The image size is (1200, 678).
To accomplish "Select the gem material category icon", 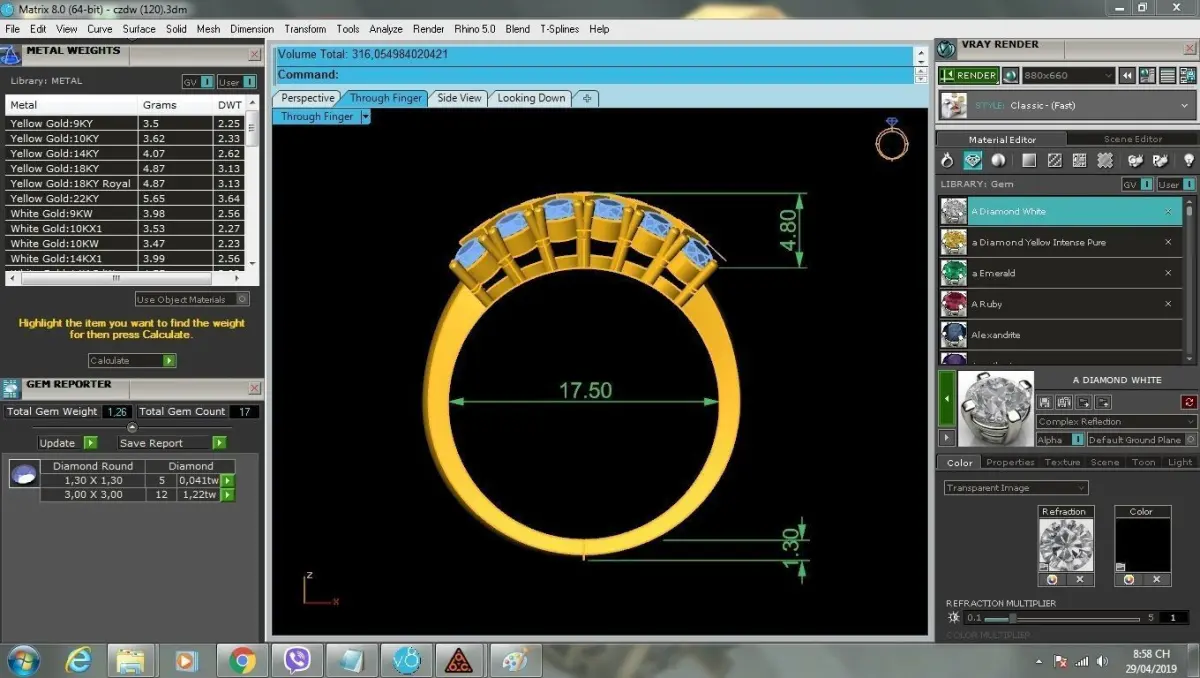I will coord(972,160).
